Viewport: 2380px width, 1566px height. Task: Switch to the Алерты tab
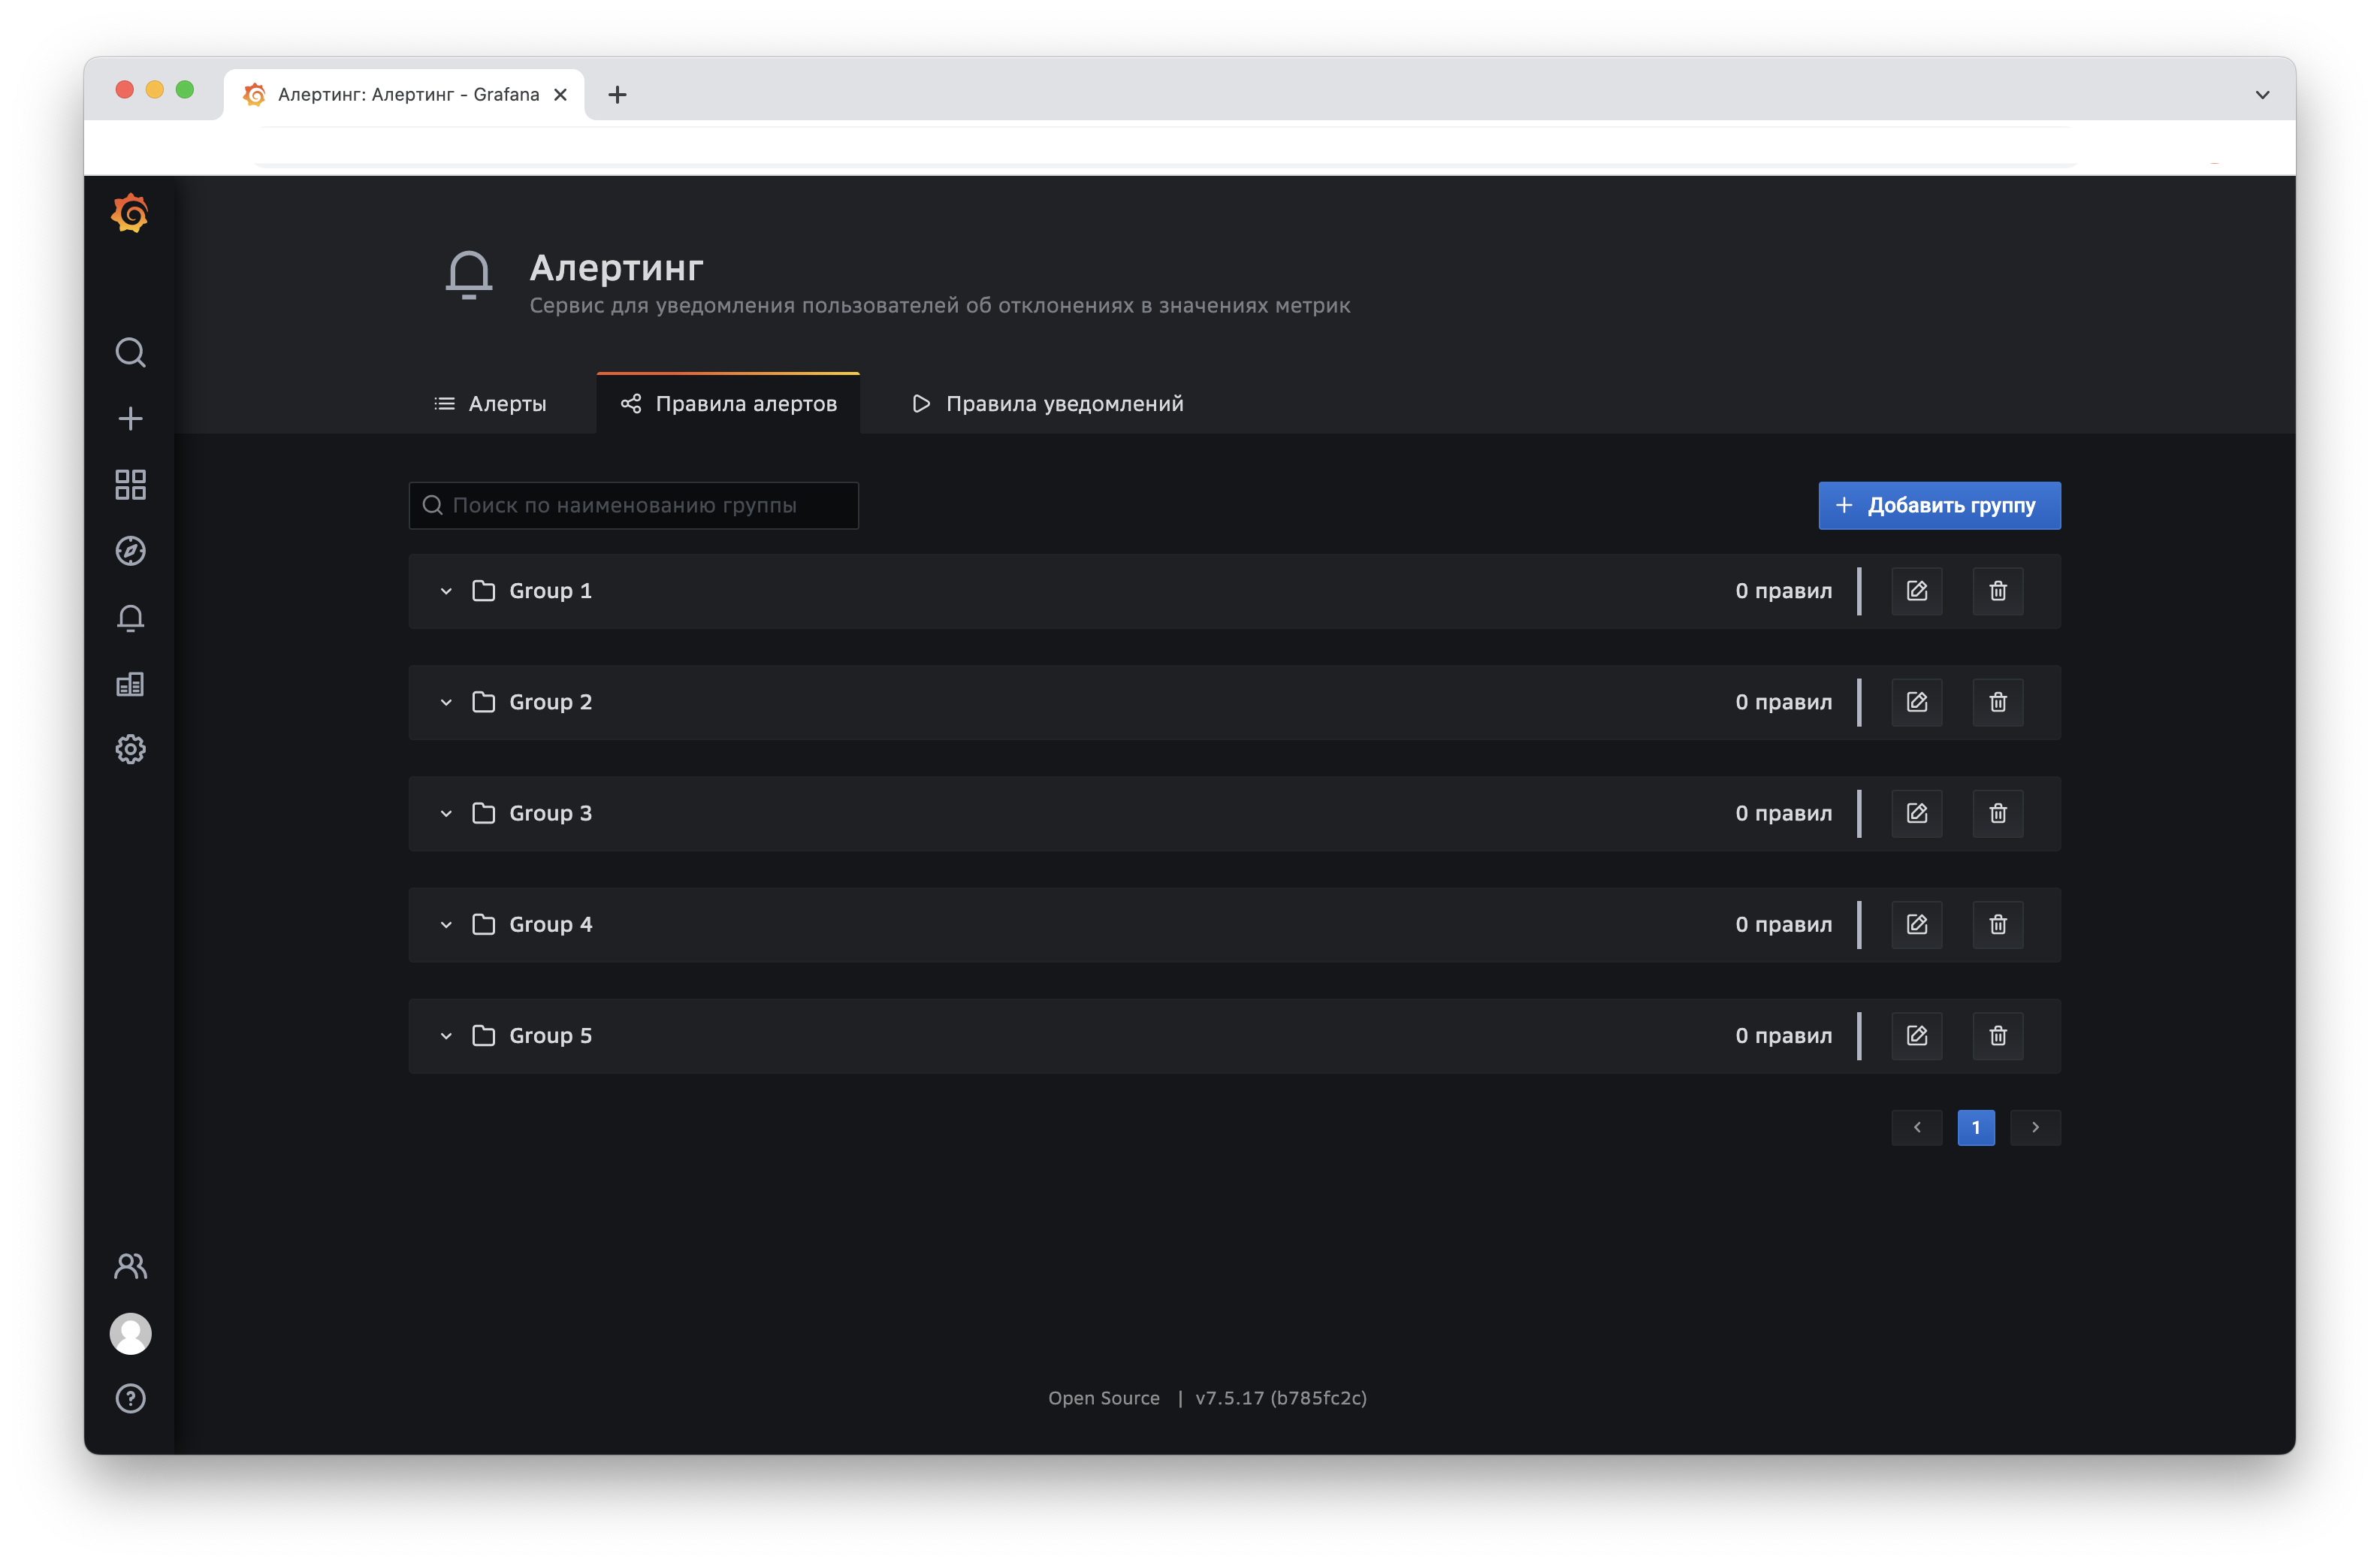[x=491, y=404]
